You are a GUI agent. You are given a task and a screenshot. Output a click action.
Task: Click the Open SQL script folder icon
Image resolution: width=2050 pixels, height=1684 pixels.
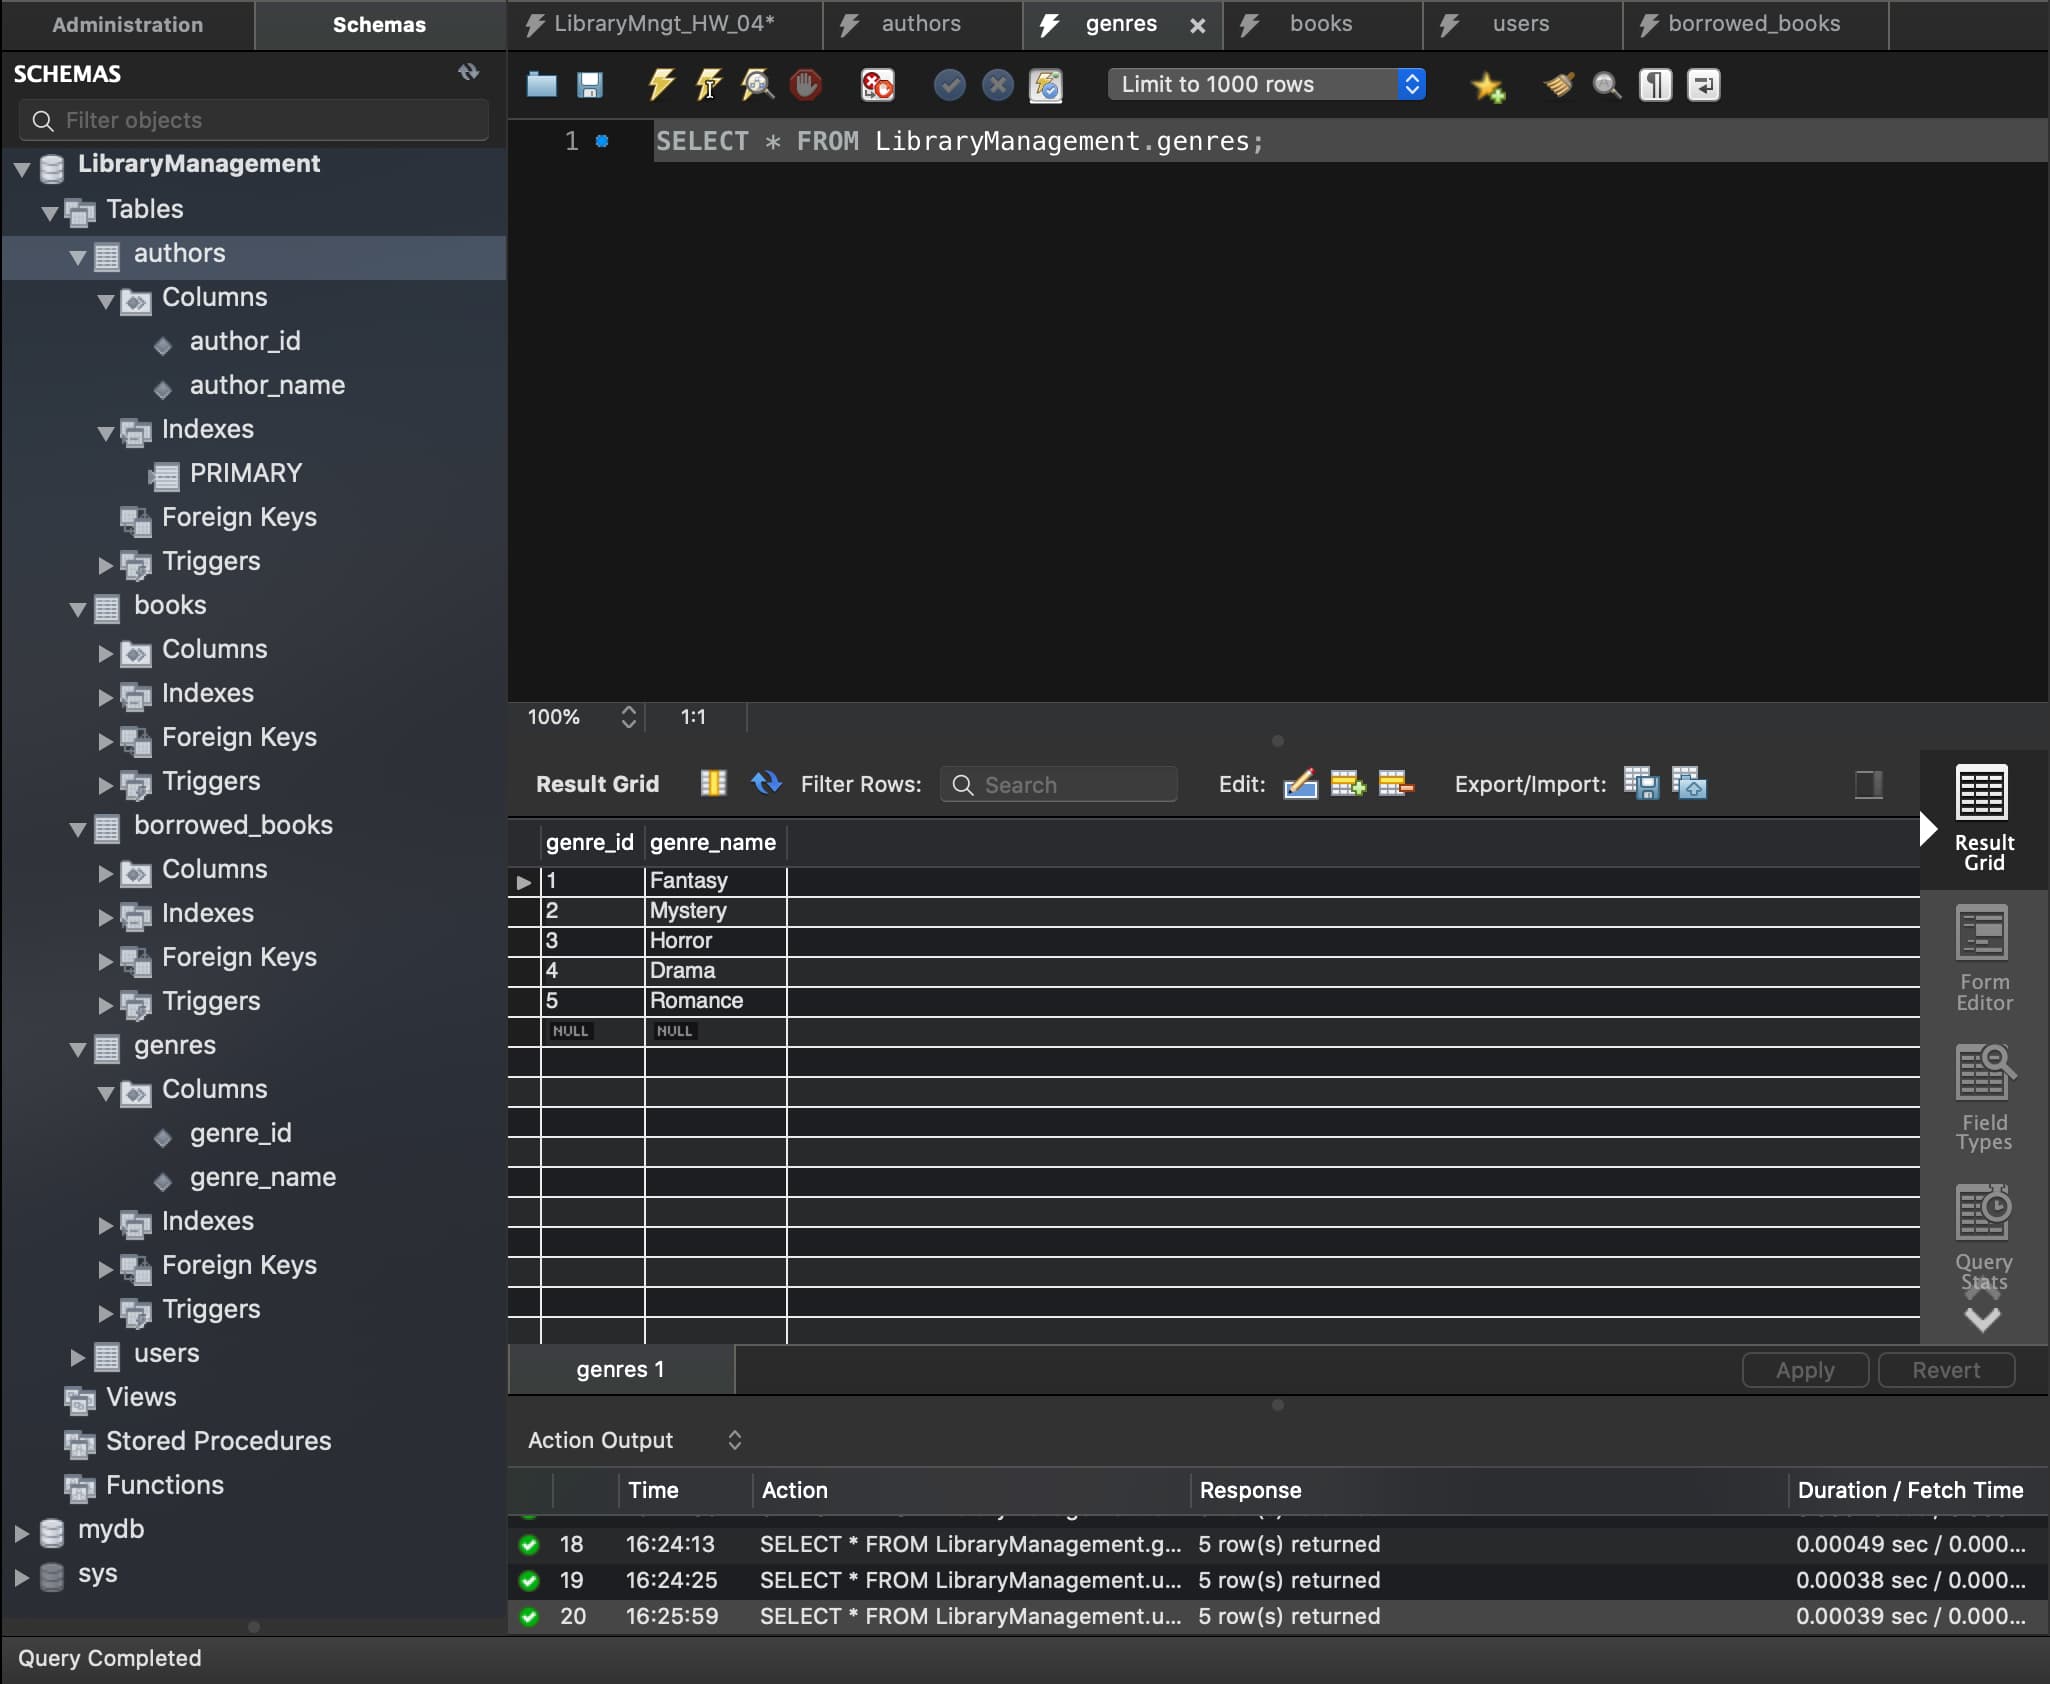[x=541, y=85]
